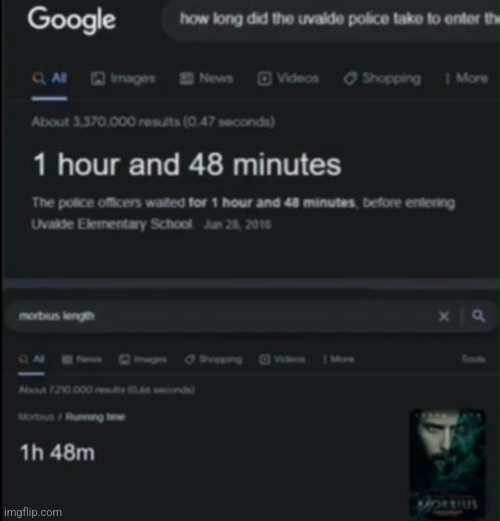Click the Uvalde police search query box
This screenshot has width=500, height=521.
coord(331,20)
